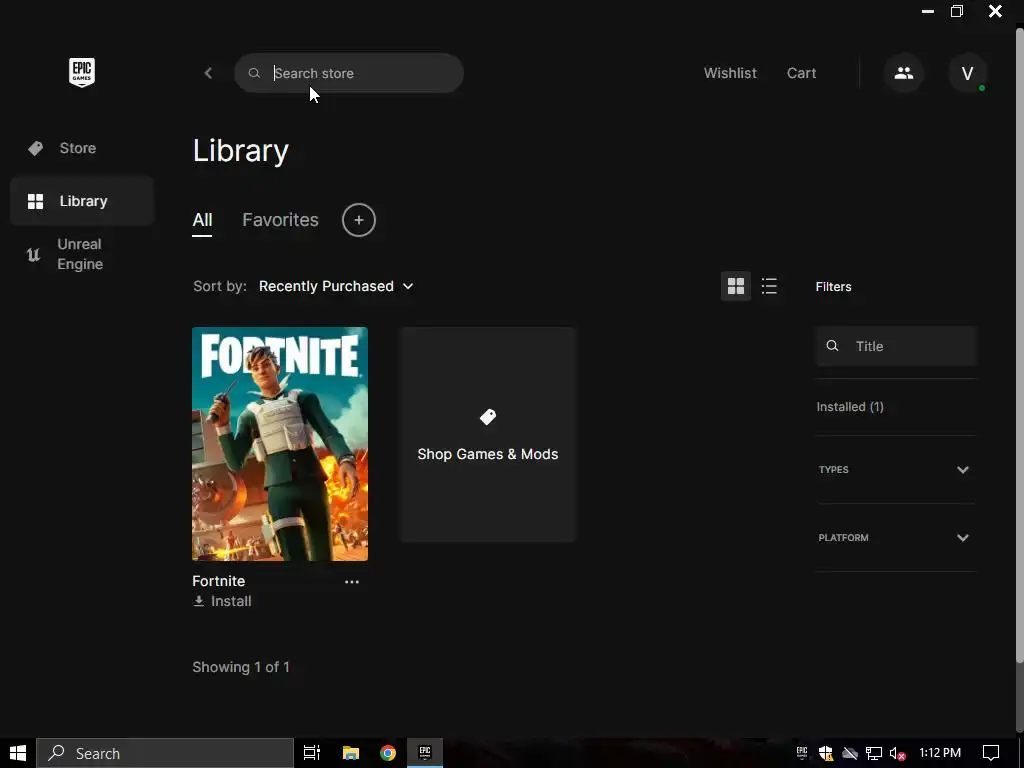
Task: Open the Cart link
Action: pos(801,73)
